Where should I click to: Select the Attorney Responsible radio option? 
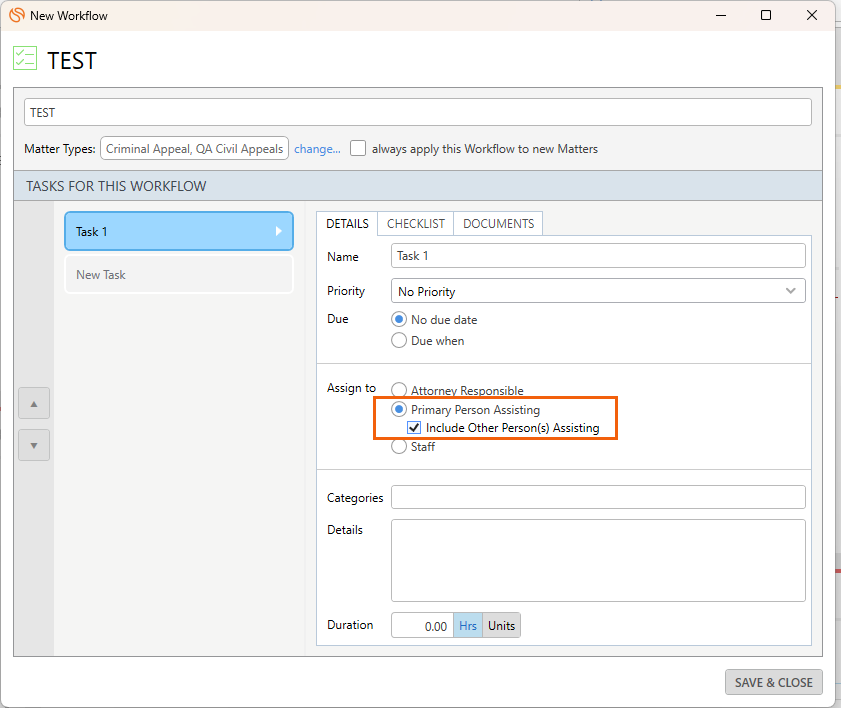[400, 391]
